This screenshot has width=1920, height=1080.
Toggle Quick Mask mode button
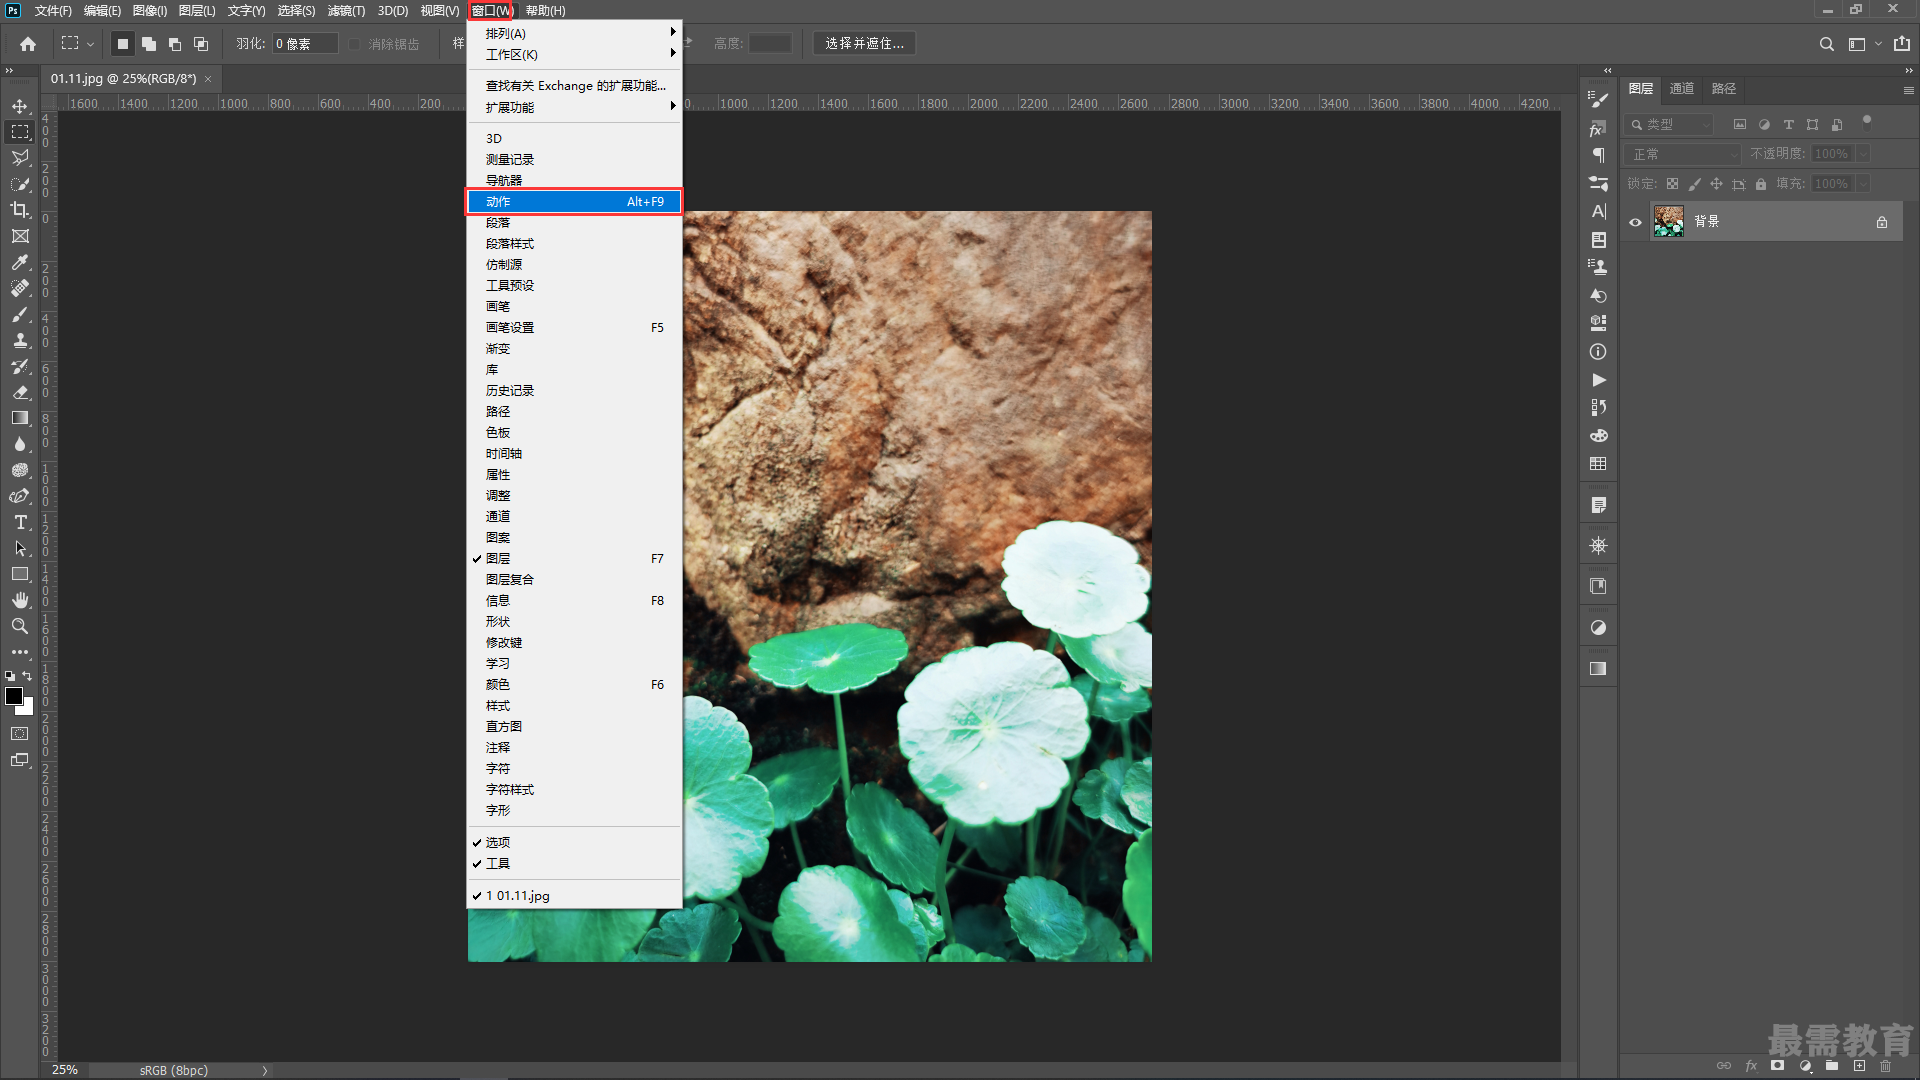tap(20, 734)
